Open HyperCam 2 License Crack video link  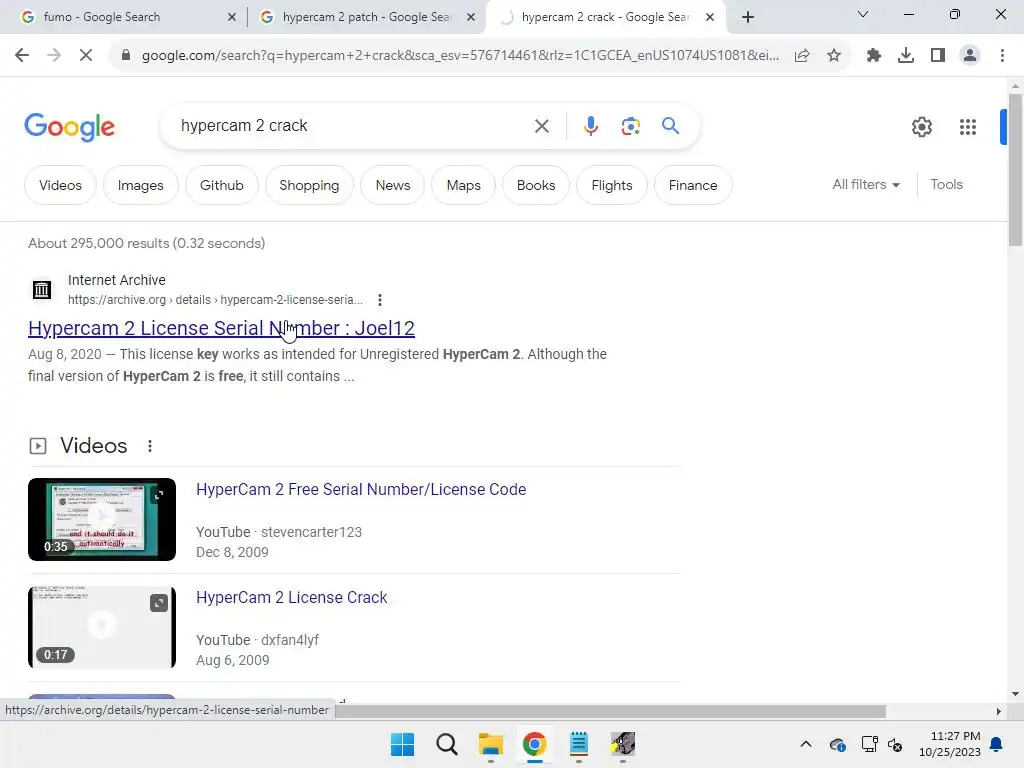[x=291, y=598]
